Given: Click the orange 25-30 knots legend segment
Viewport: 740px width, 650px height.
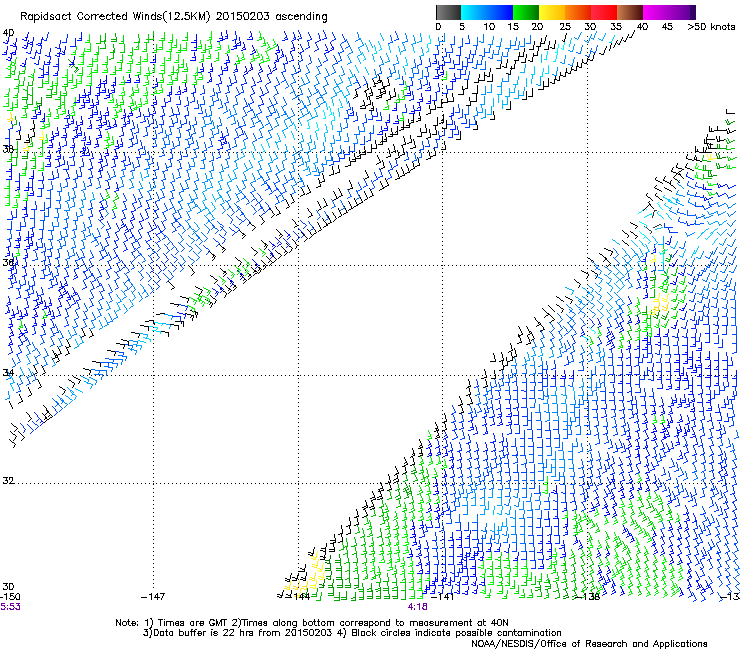Looking at the screenshot, I should 578,12.
